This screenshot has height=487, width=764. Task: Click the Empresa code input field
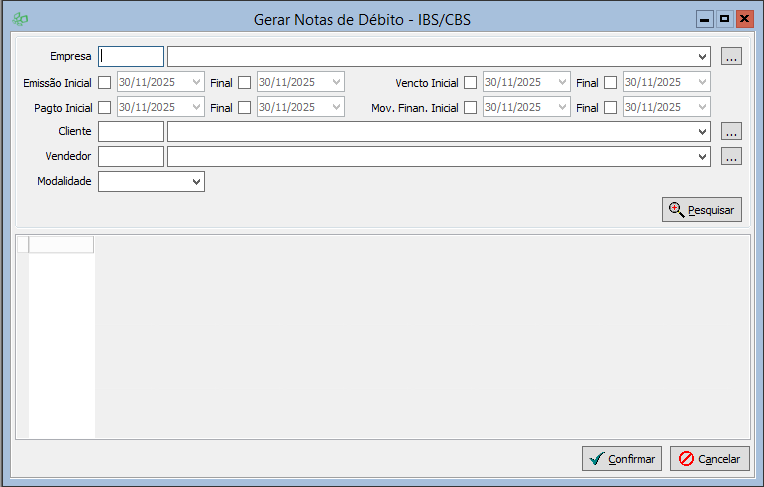coord(131,57)
